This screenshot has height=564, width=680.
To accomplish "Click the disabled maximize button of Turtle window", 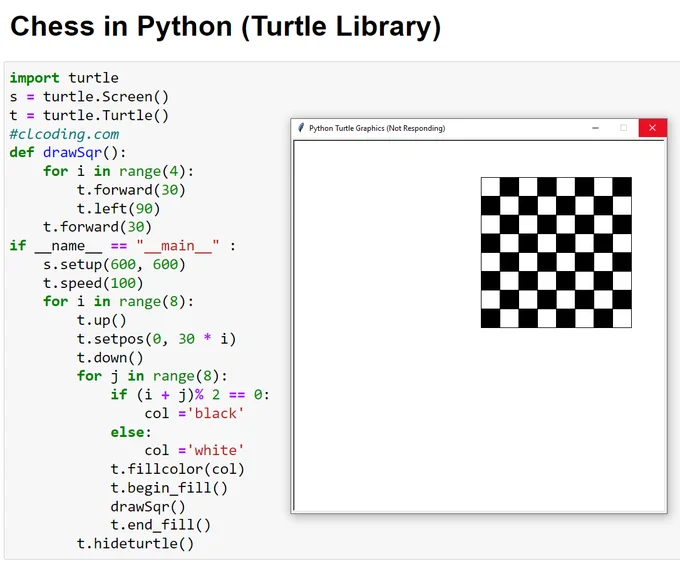I will point(624,128).
